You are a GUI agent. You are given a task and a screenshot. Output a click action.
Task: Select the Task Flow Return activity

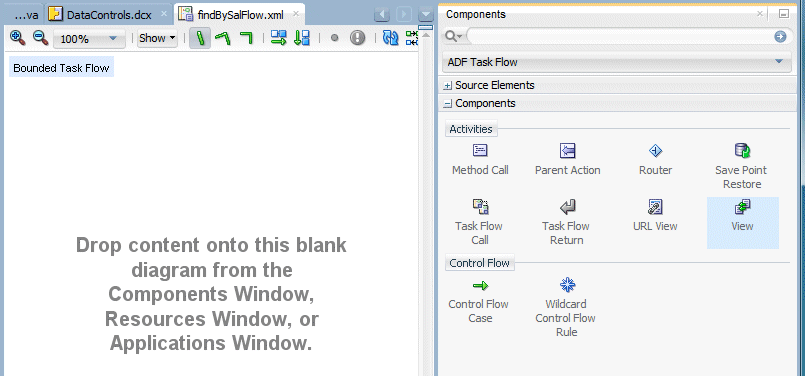567,222
